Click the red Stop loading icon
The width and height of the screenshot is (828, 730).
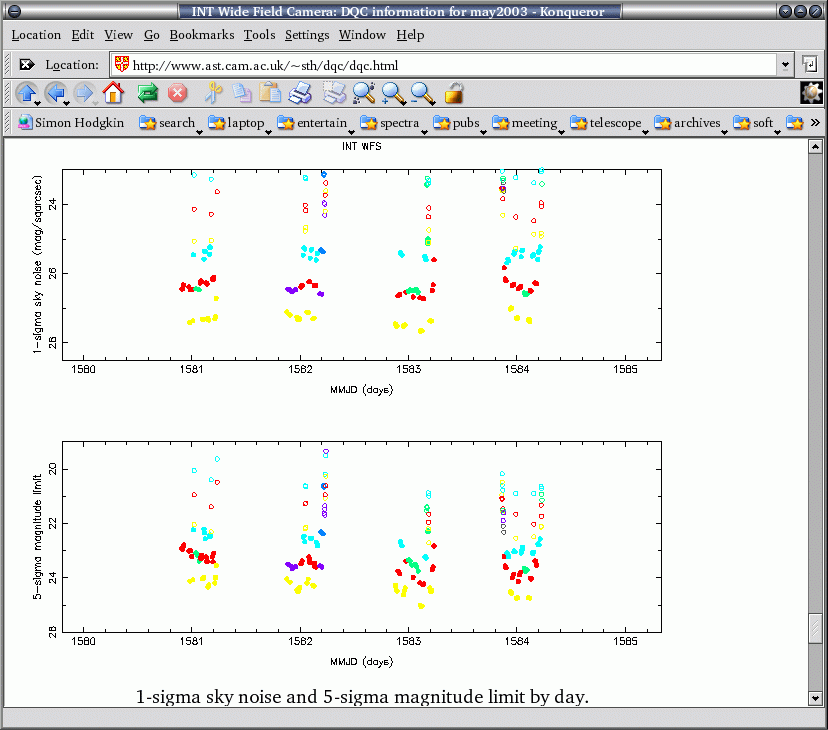[x=178, y=94]
